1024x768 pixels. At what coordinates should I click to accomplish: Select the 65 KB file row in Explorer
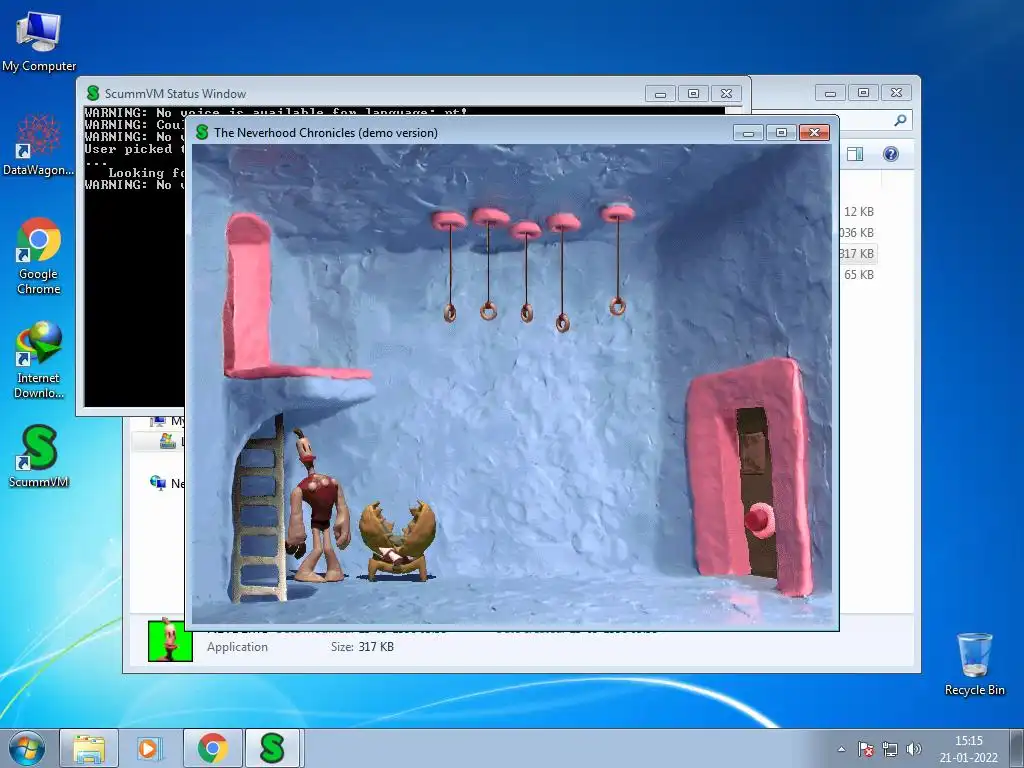(858, 274)
